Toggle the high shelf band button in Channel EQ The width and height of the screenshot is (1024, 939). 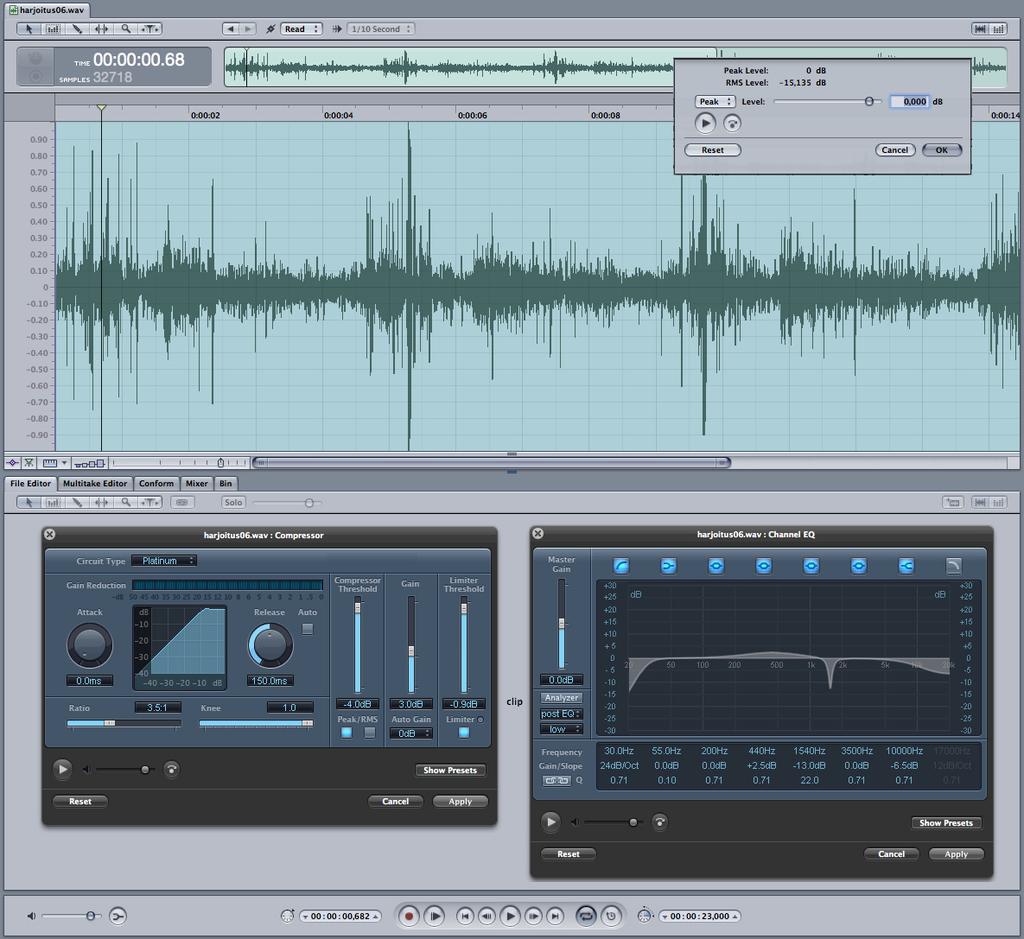pos(906,565)
